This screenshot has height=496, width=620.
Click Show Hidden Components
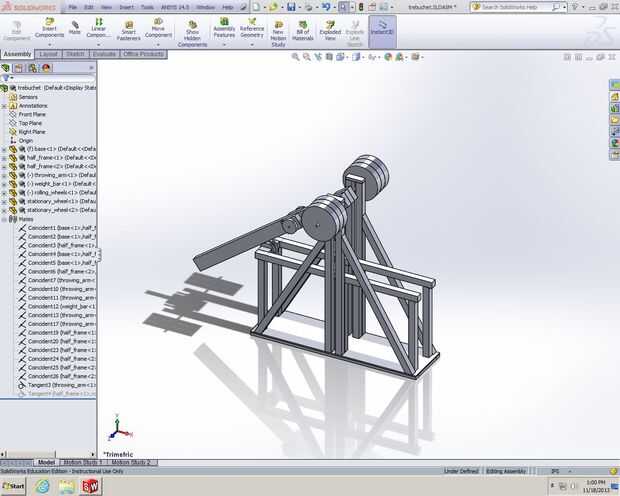click(192, 34)
